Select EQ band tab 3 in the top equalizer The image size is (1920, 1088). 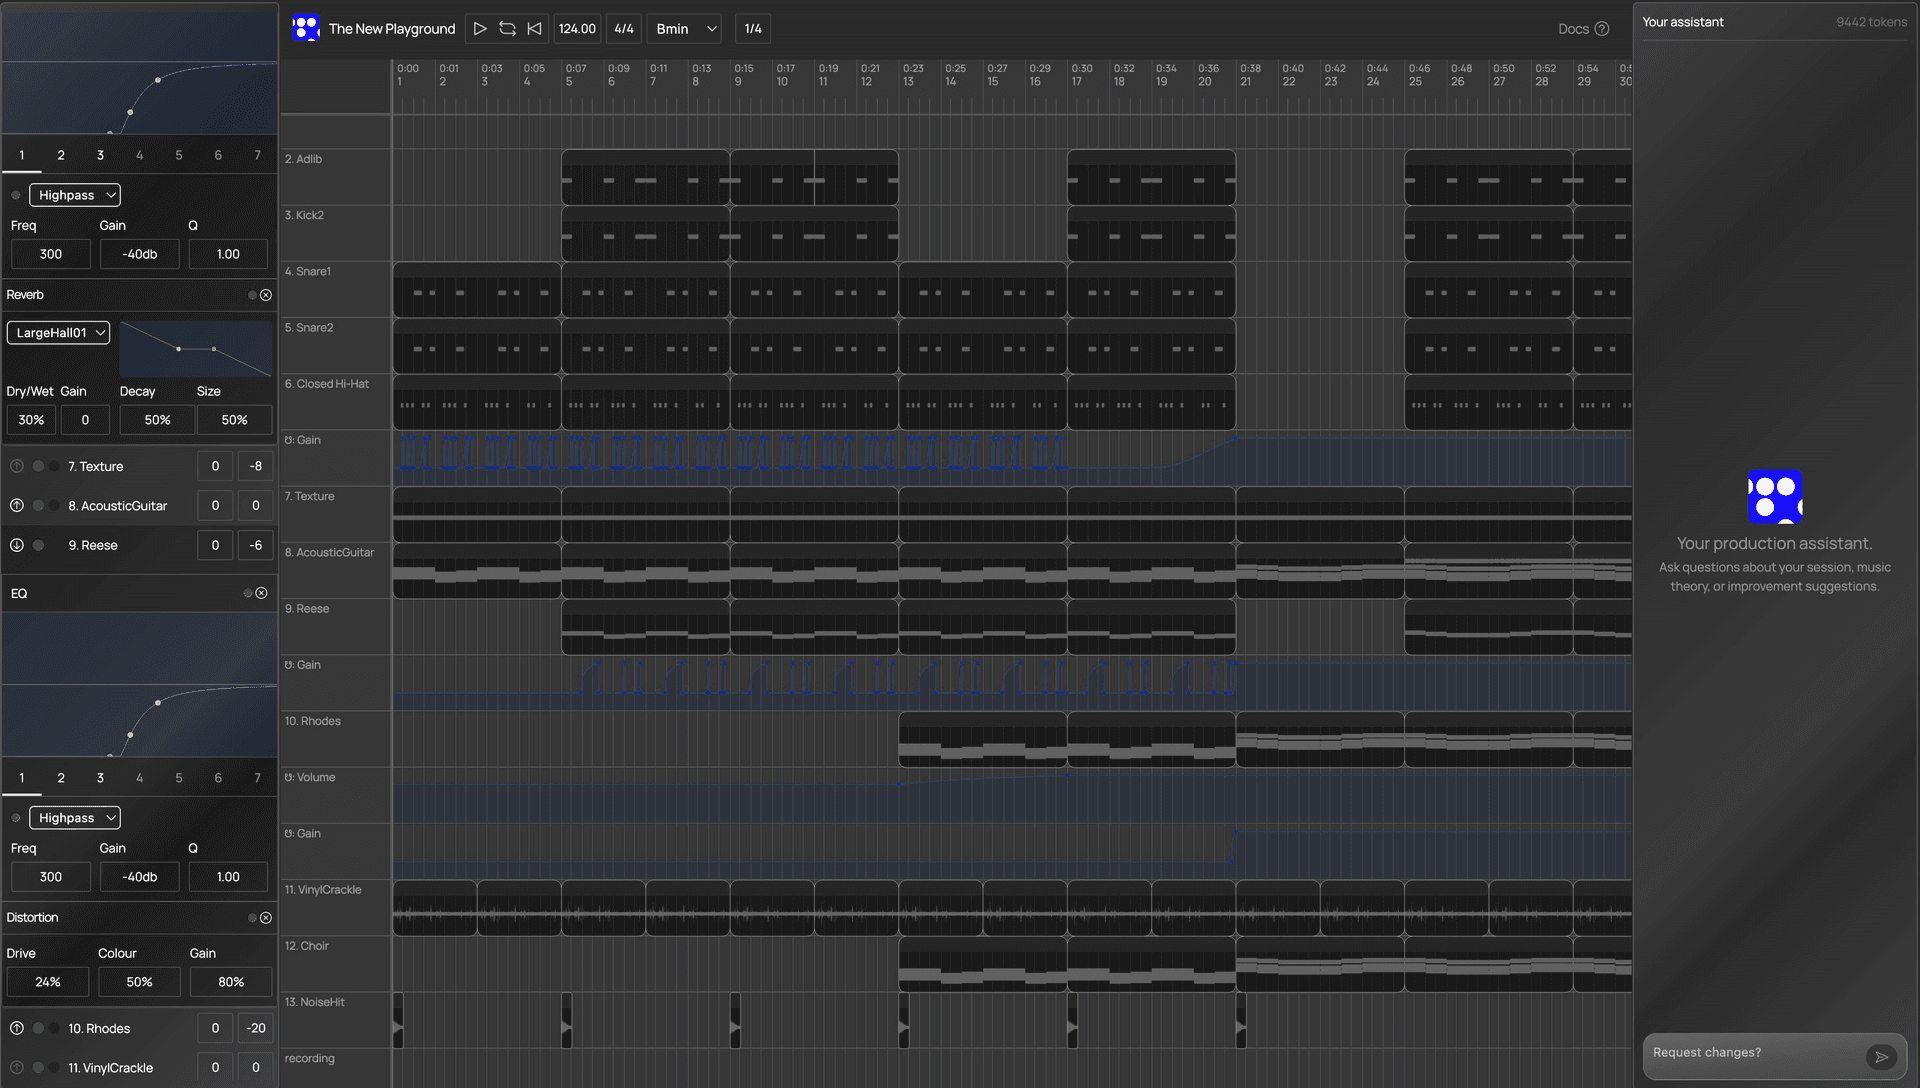coord(99,155)
